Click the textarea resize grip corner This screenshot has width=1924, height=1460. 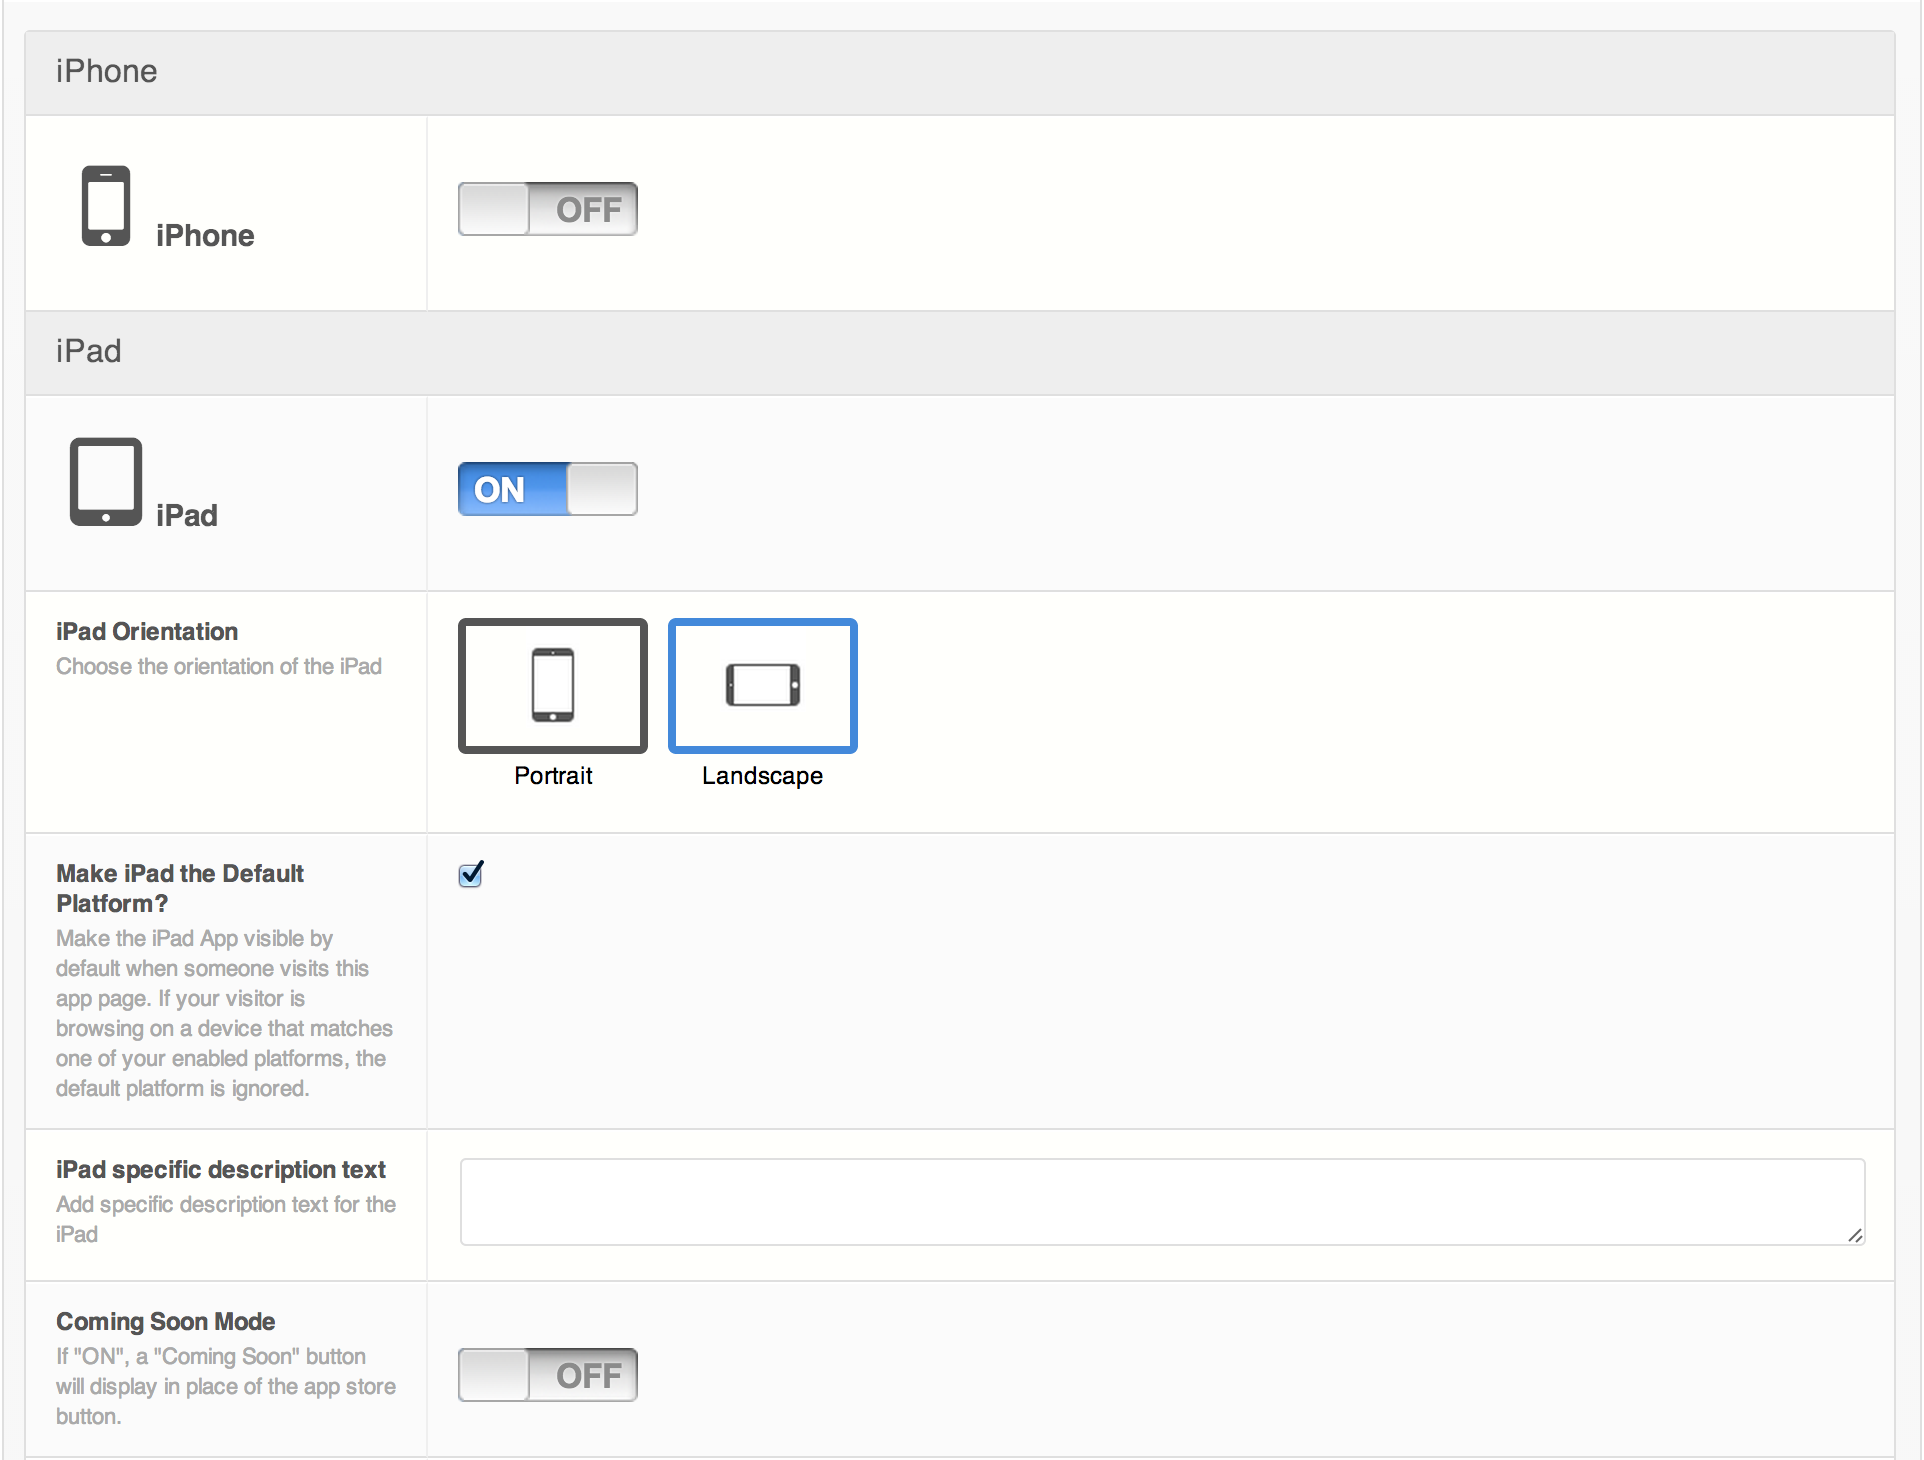point(1855,1236)
